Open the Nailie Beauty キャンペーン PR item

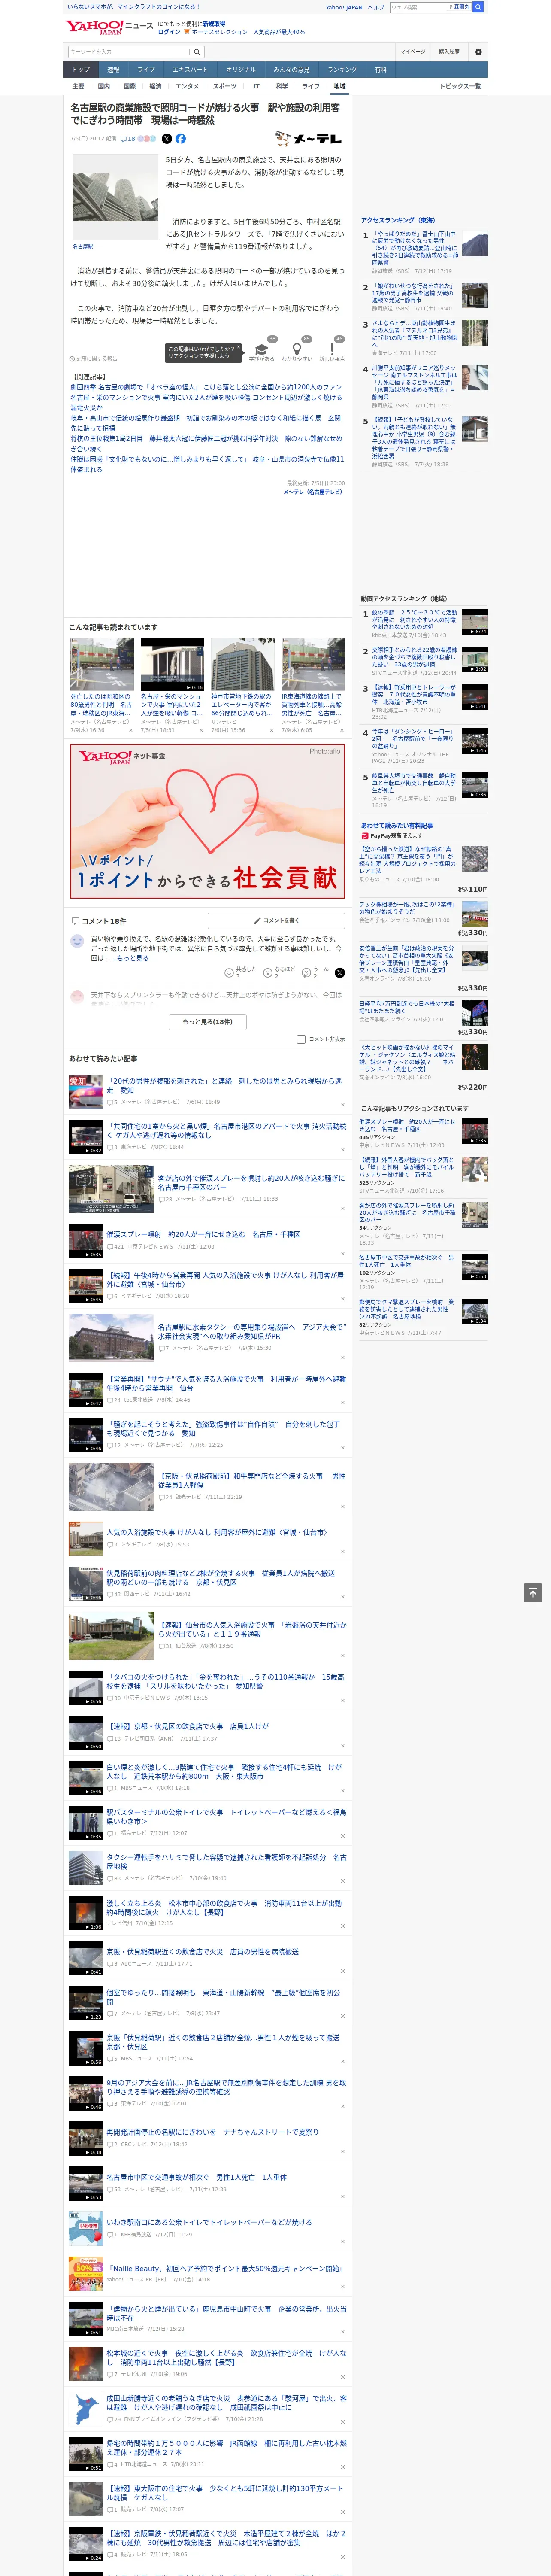pyautogui.click(x=224, y=2268)
